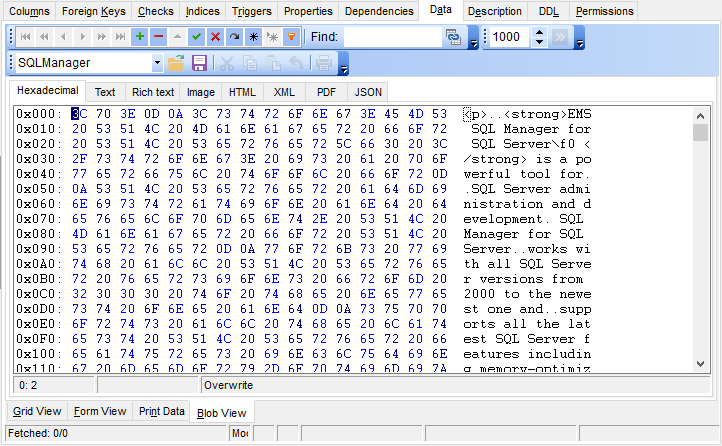Expand navigator toolbar overflow options
The height and width of the screenshot is (446, 722).
pyautogui.click(x=473, y=38)
